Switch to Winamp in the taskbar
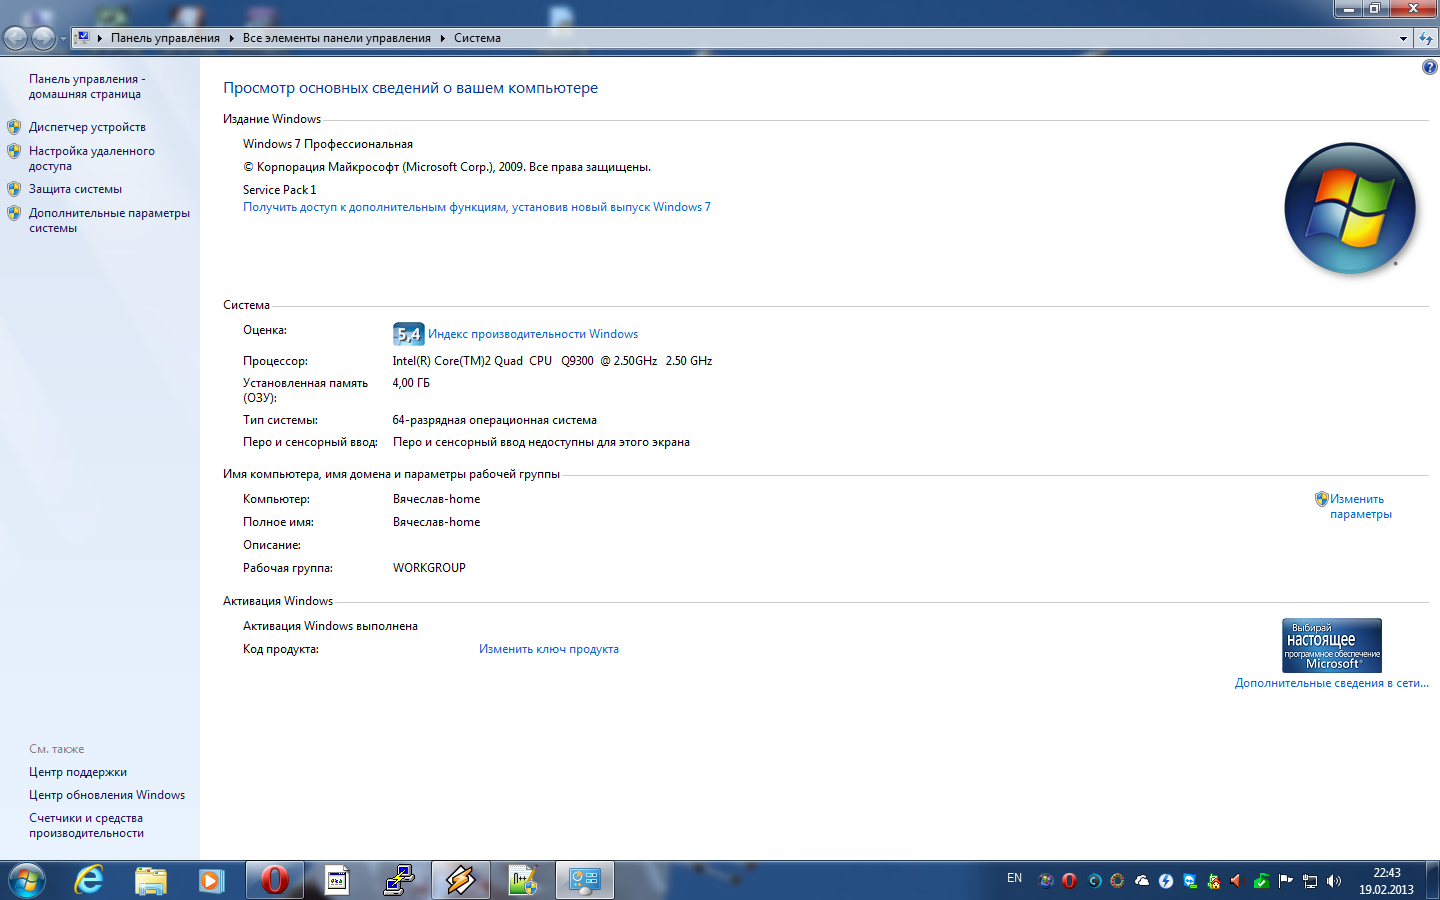The image size is (1440, 900). tap(461, 880)
